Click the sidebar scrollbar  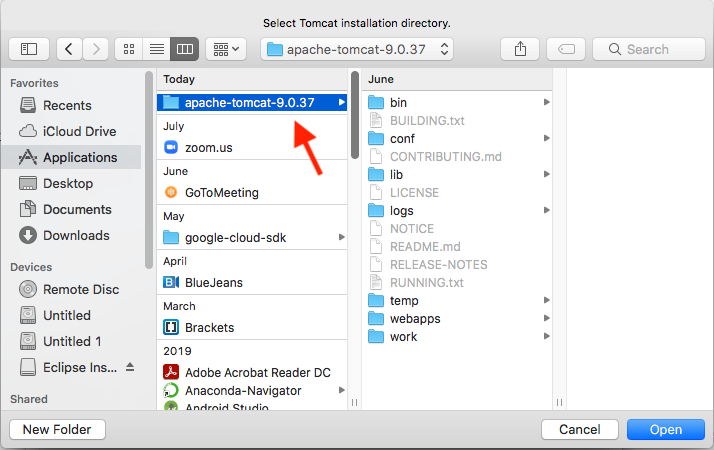[148, 170]
